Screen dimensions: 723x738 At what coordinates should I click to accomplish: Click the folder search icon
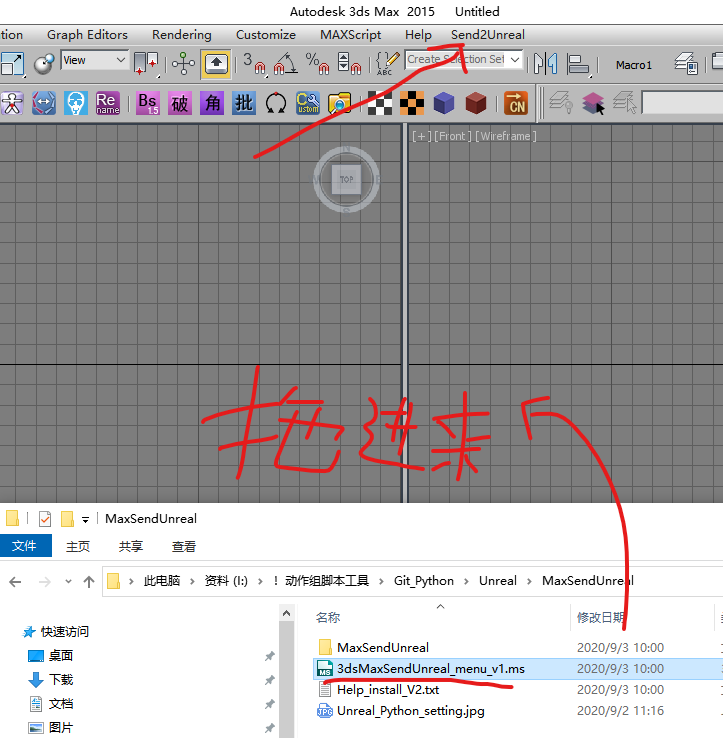(x=340, y=103)
